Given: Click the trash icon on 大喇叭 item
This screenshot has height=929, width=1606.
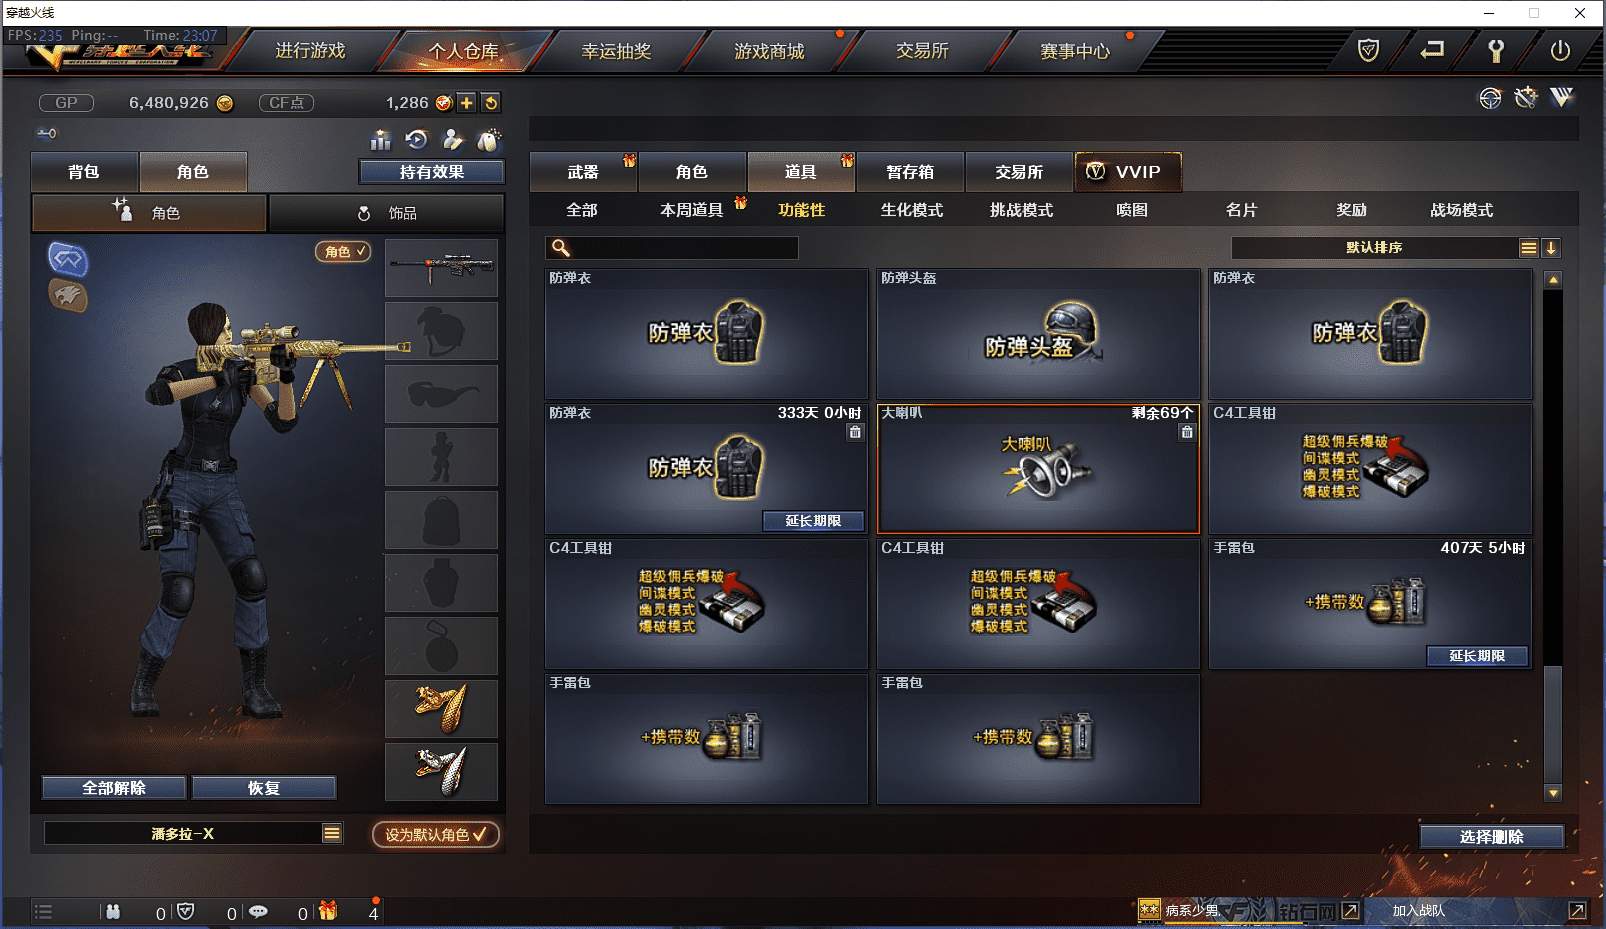Looking at the screenshot, I should point(1187,432).
